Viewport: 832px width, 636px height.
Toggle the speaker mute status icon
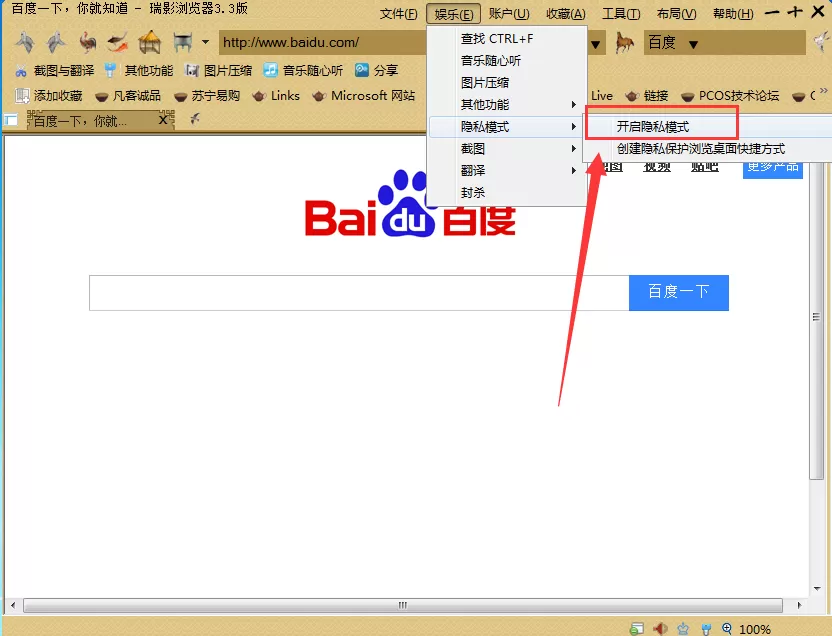(x=661, y=629)
